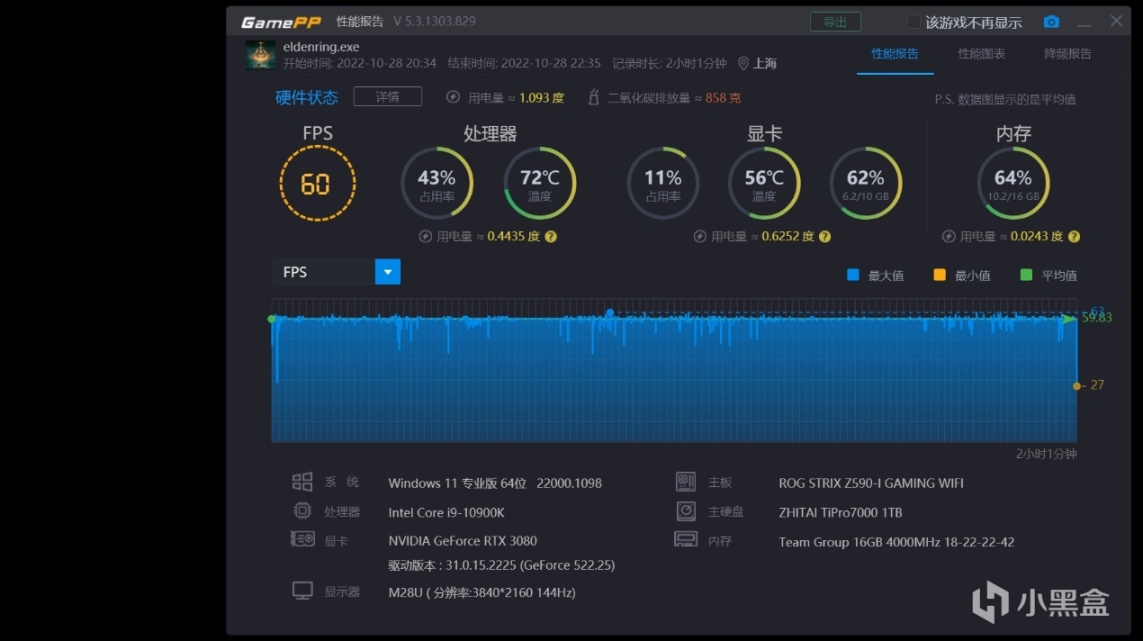This screenshot has width=1143, height=641.
Task: Click the green 平均值 legend swatch
Action: click(1026, 275)
